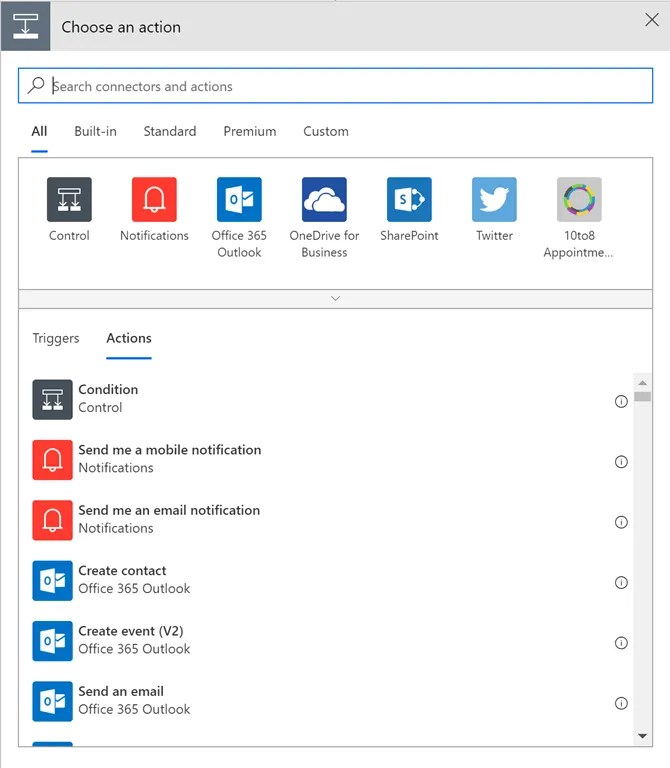Image resolution: width=670 pixels, height=768 pixels.
Task: Expand the connectors list chevron
Action: (x=335, y=298)
